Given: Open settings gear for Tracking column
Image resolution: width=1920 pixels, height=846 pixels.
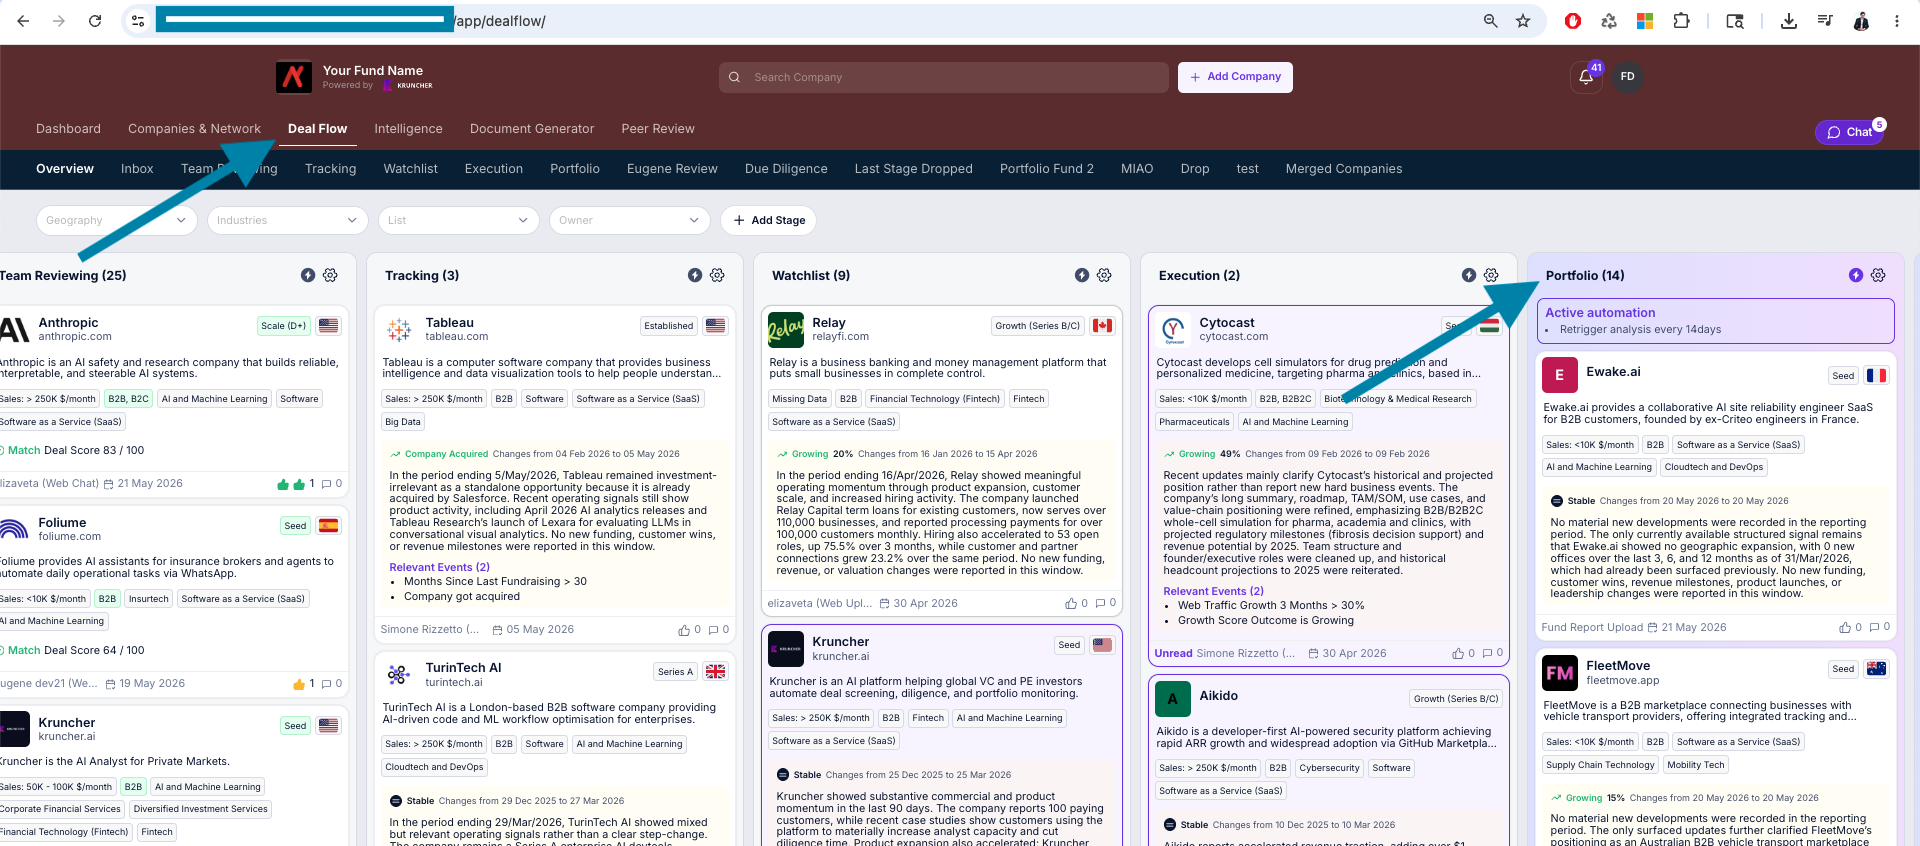Looking at the screenshot, I should tap(717, 275).
